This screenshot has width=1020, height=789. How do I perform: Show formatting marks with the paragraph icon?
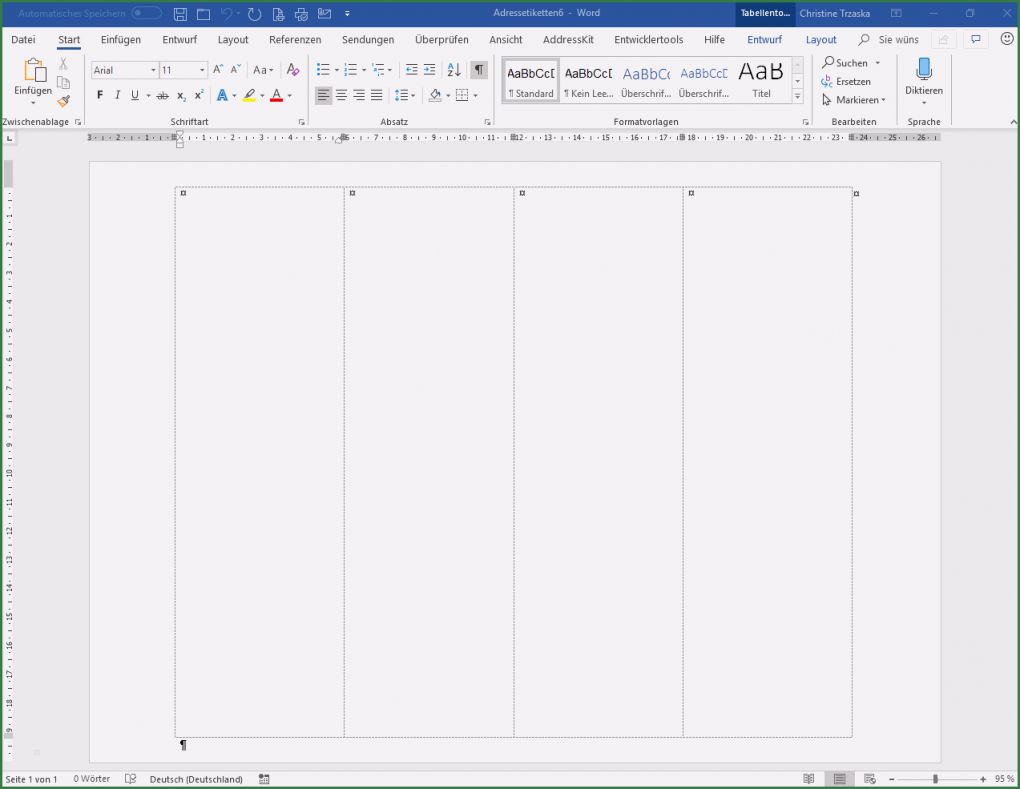(x=477, y=70)
